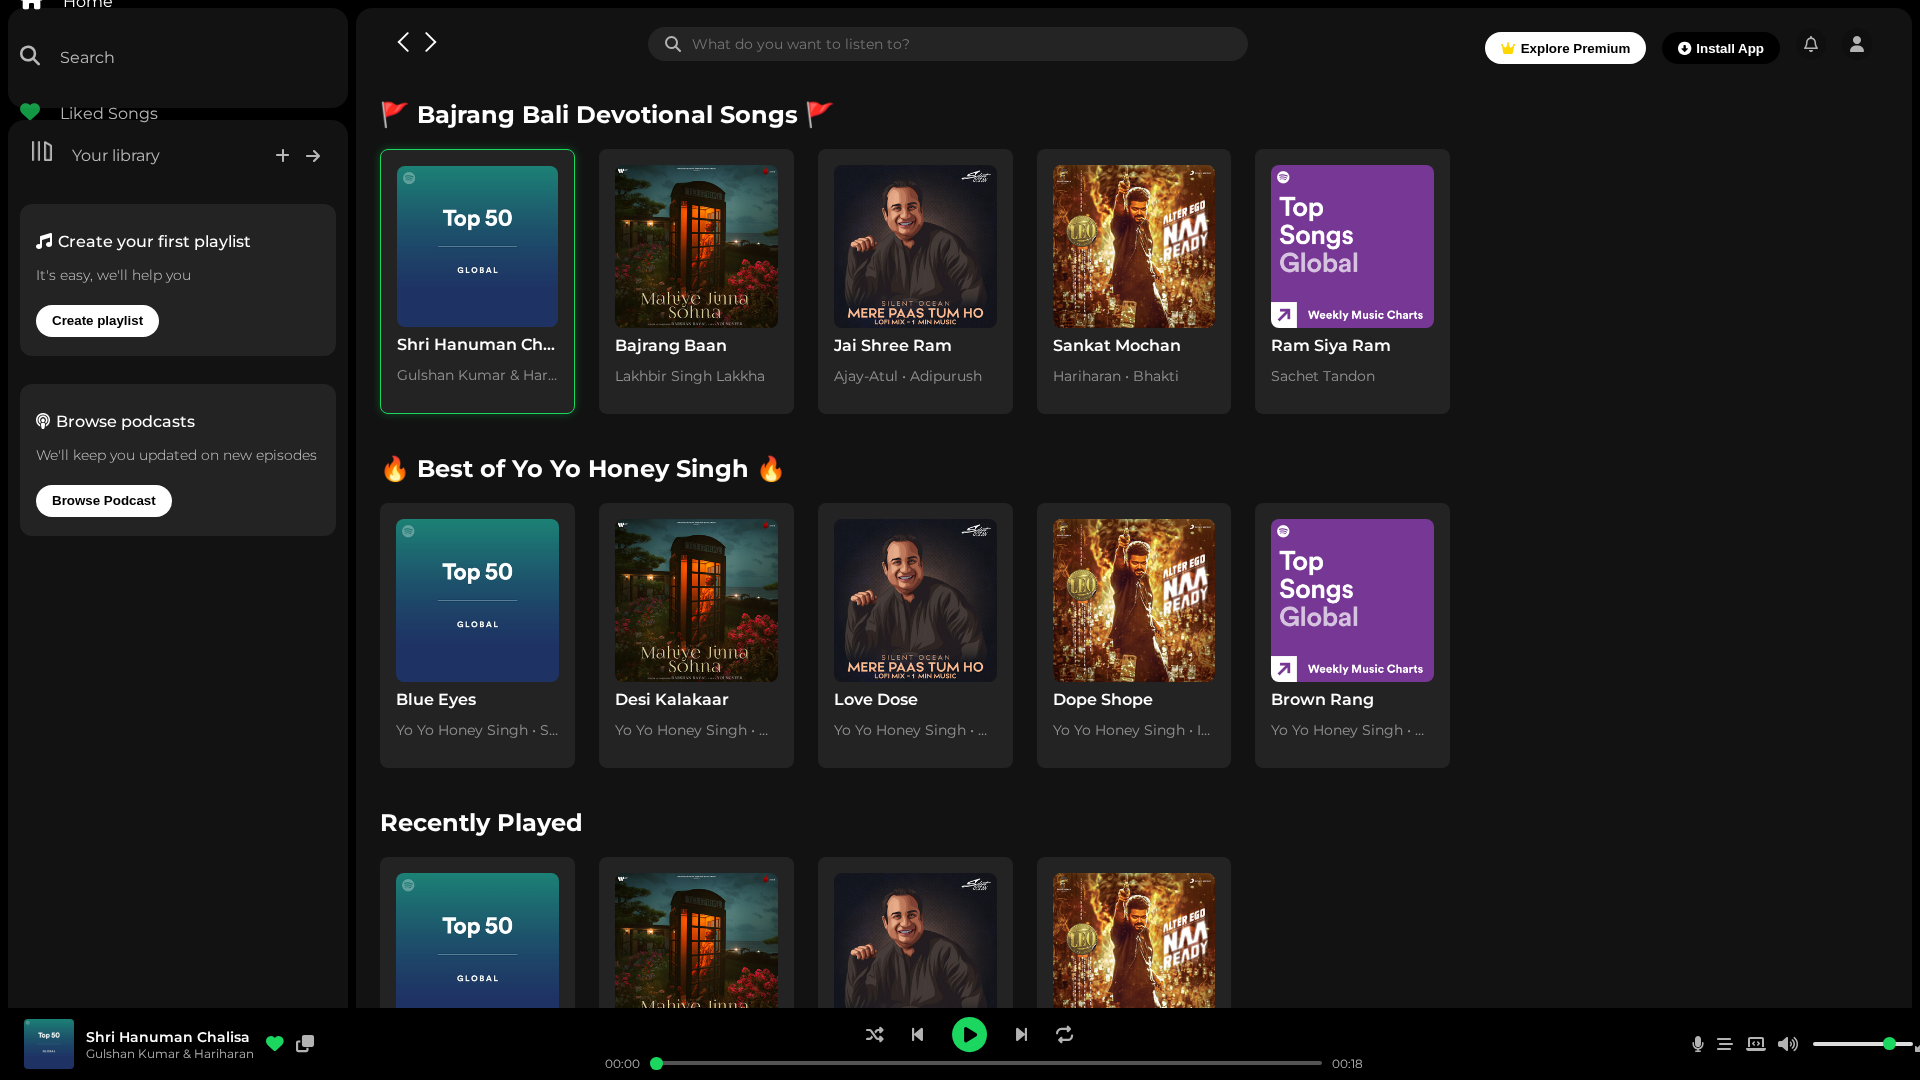Screen dimensions: 1920x1080
Task: Select the Dope Shope song title
Action: (x=1102, y=699)
